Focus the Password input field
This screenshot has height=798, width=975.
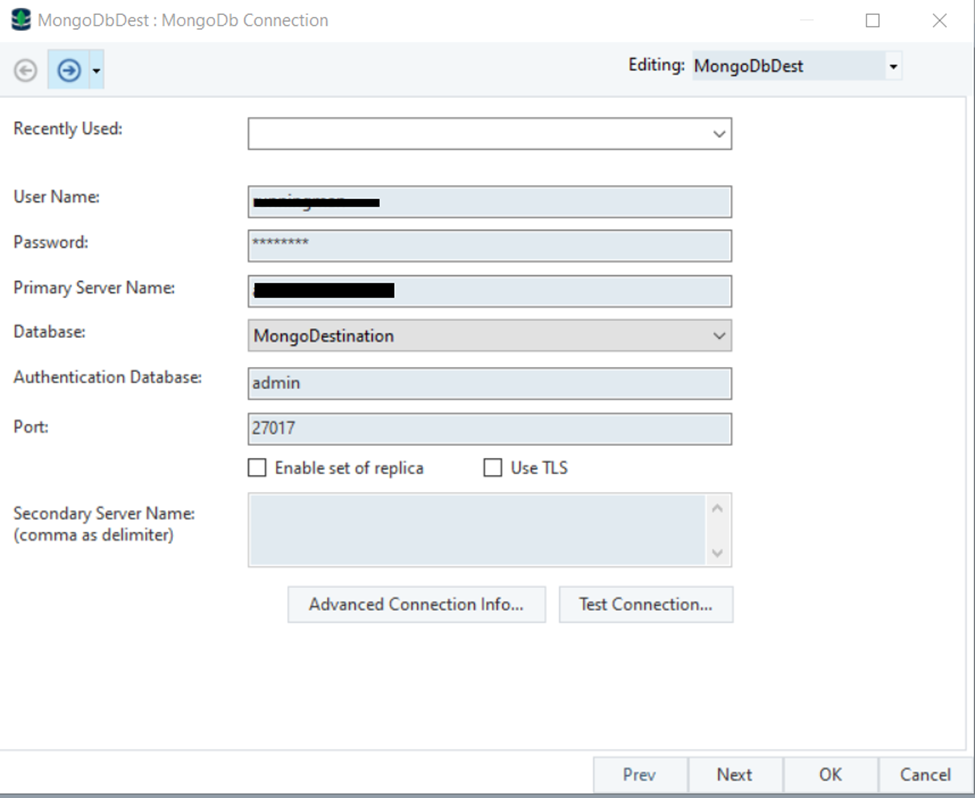pyautogui.click(x=490, y=245)
